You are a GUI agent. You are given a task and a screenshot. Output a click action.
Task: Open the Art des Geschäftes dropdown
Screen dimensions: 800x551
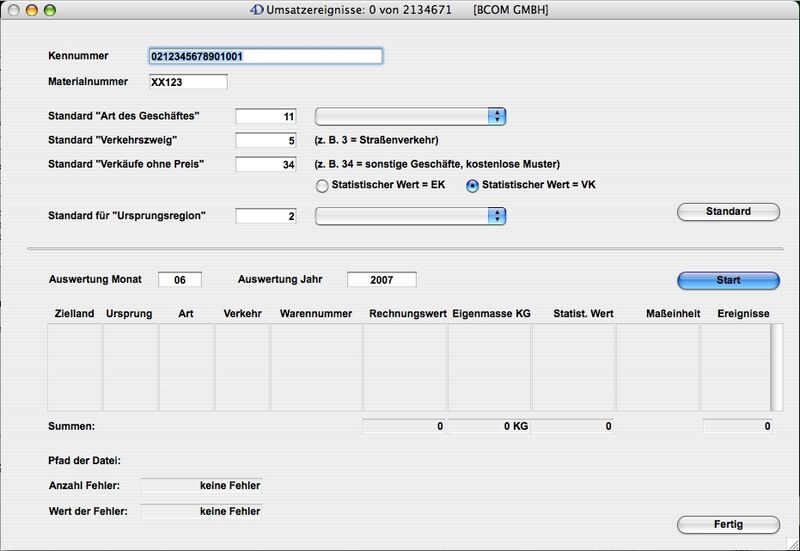[410, 116]
